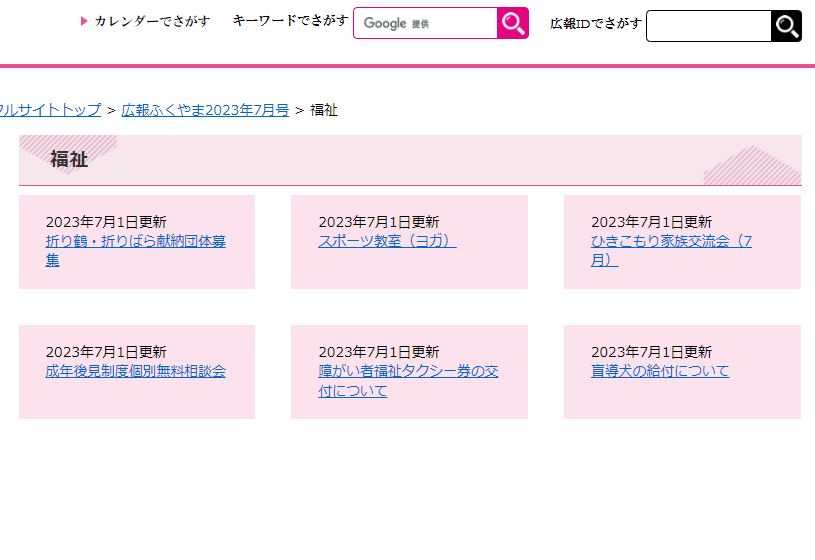815x560 pixels.
Task: Open the ひきこもり家族交流会(7月) link
Action: click(670, 241)
